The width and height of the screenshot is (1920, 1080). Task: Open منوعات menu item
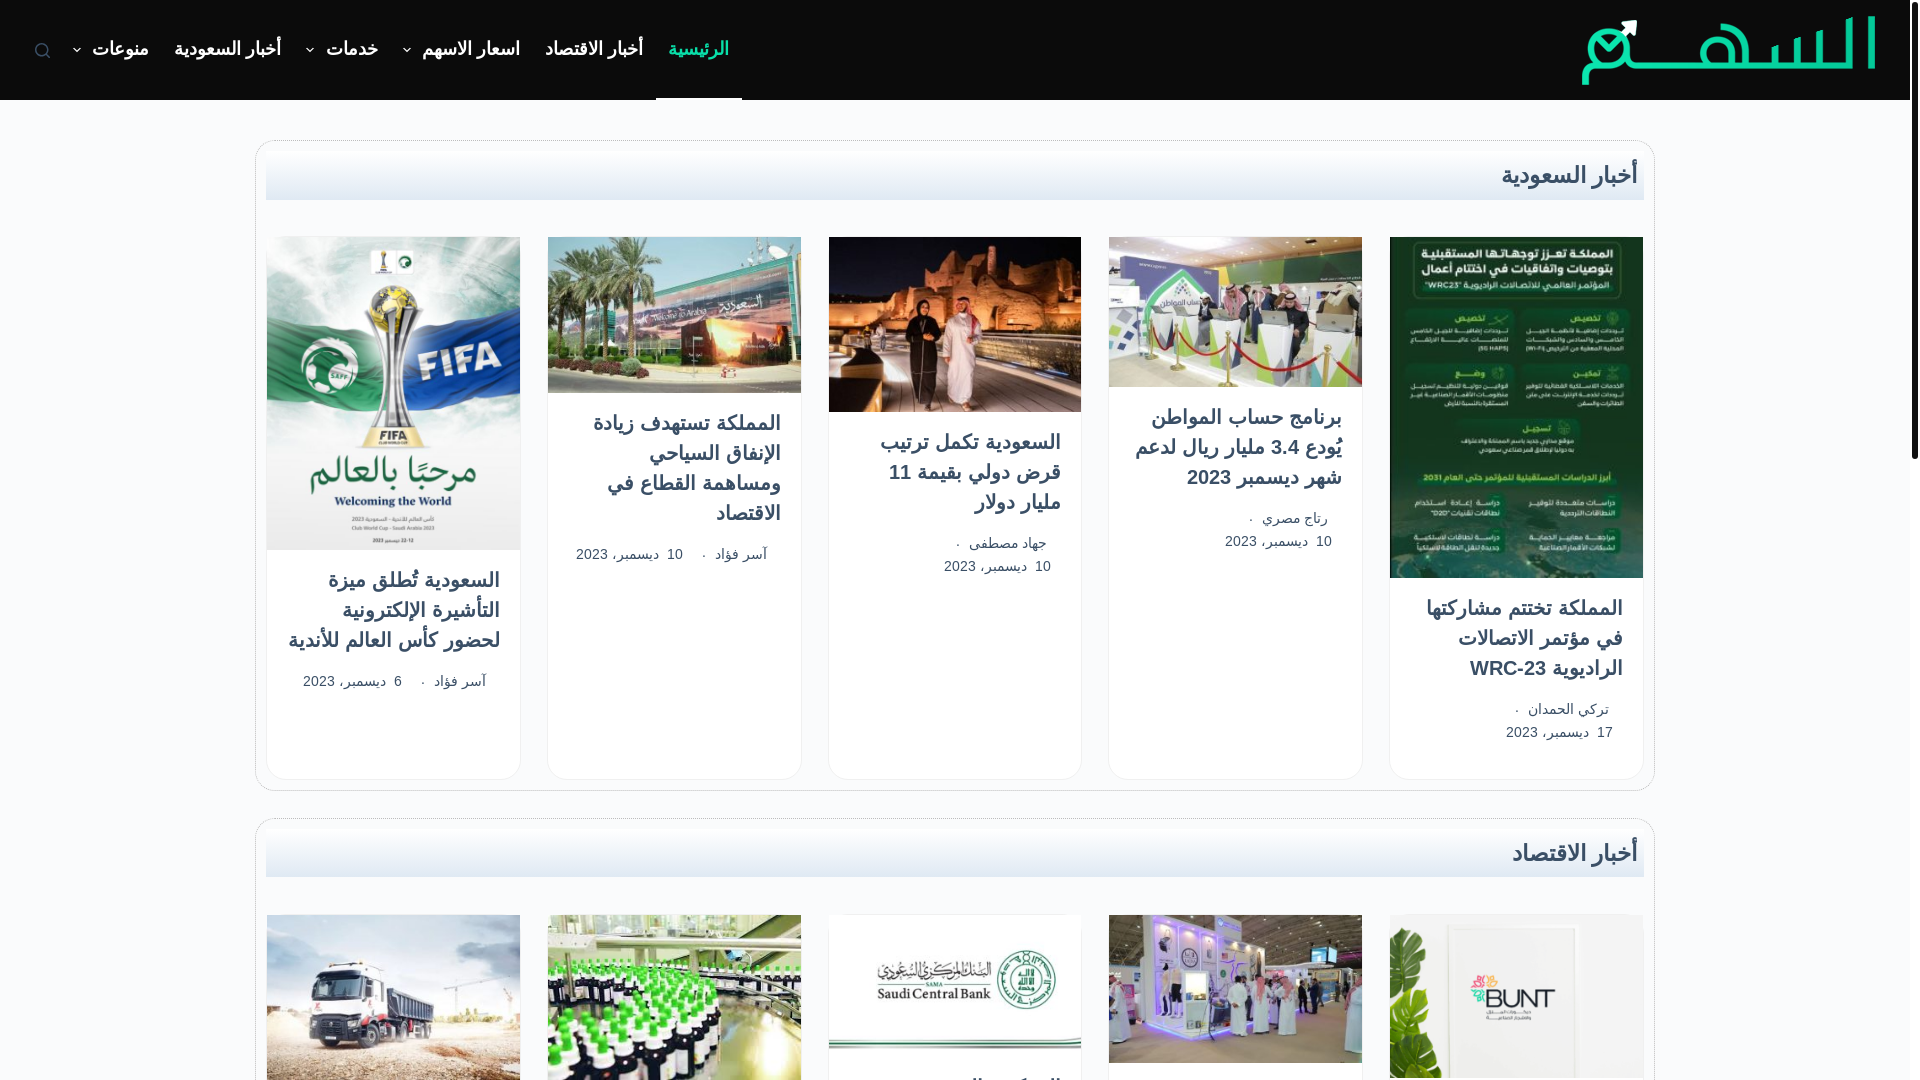point(120,49)
